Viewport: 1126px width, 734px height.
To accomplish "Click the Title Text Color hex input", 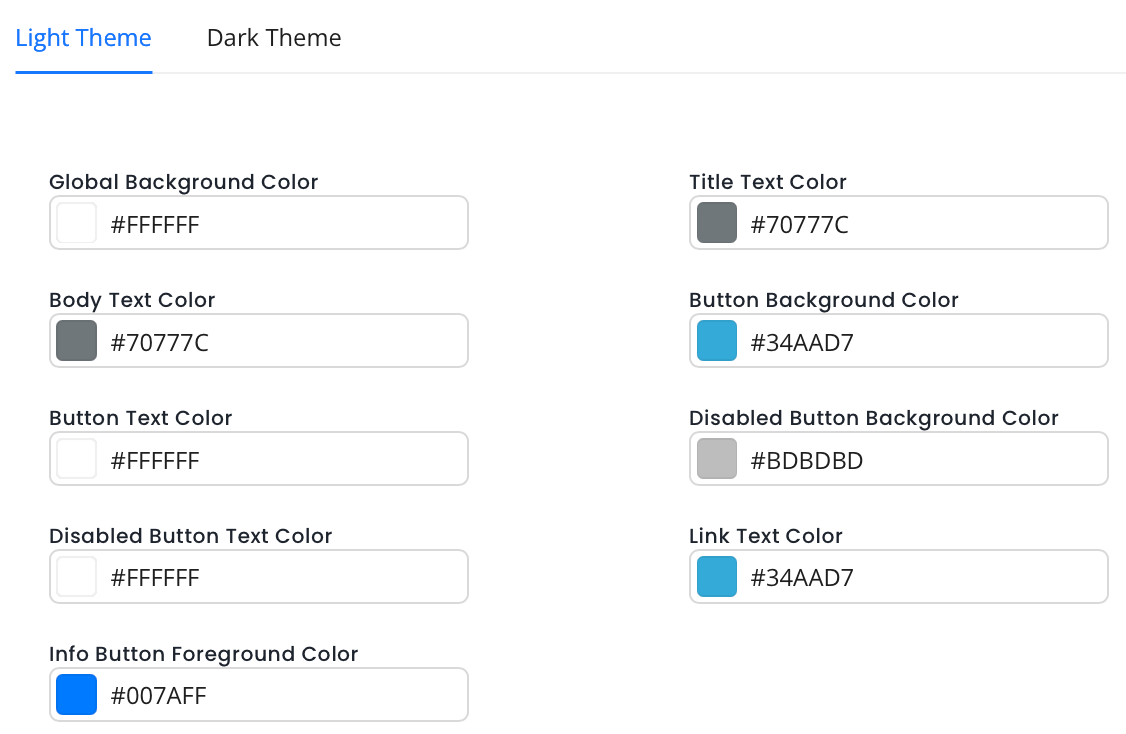I will pyautogui.click(x=920, y=224).
